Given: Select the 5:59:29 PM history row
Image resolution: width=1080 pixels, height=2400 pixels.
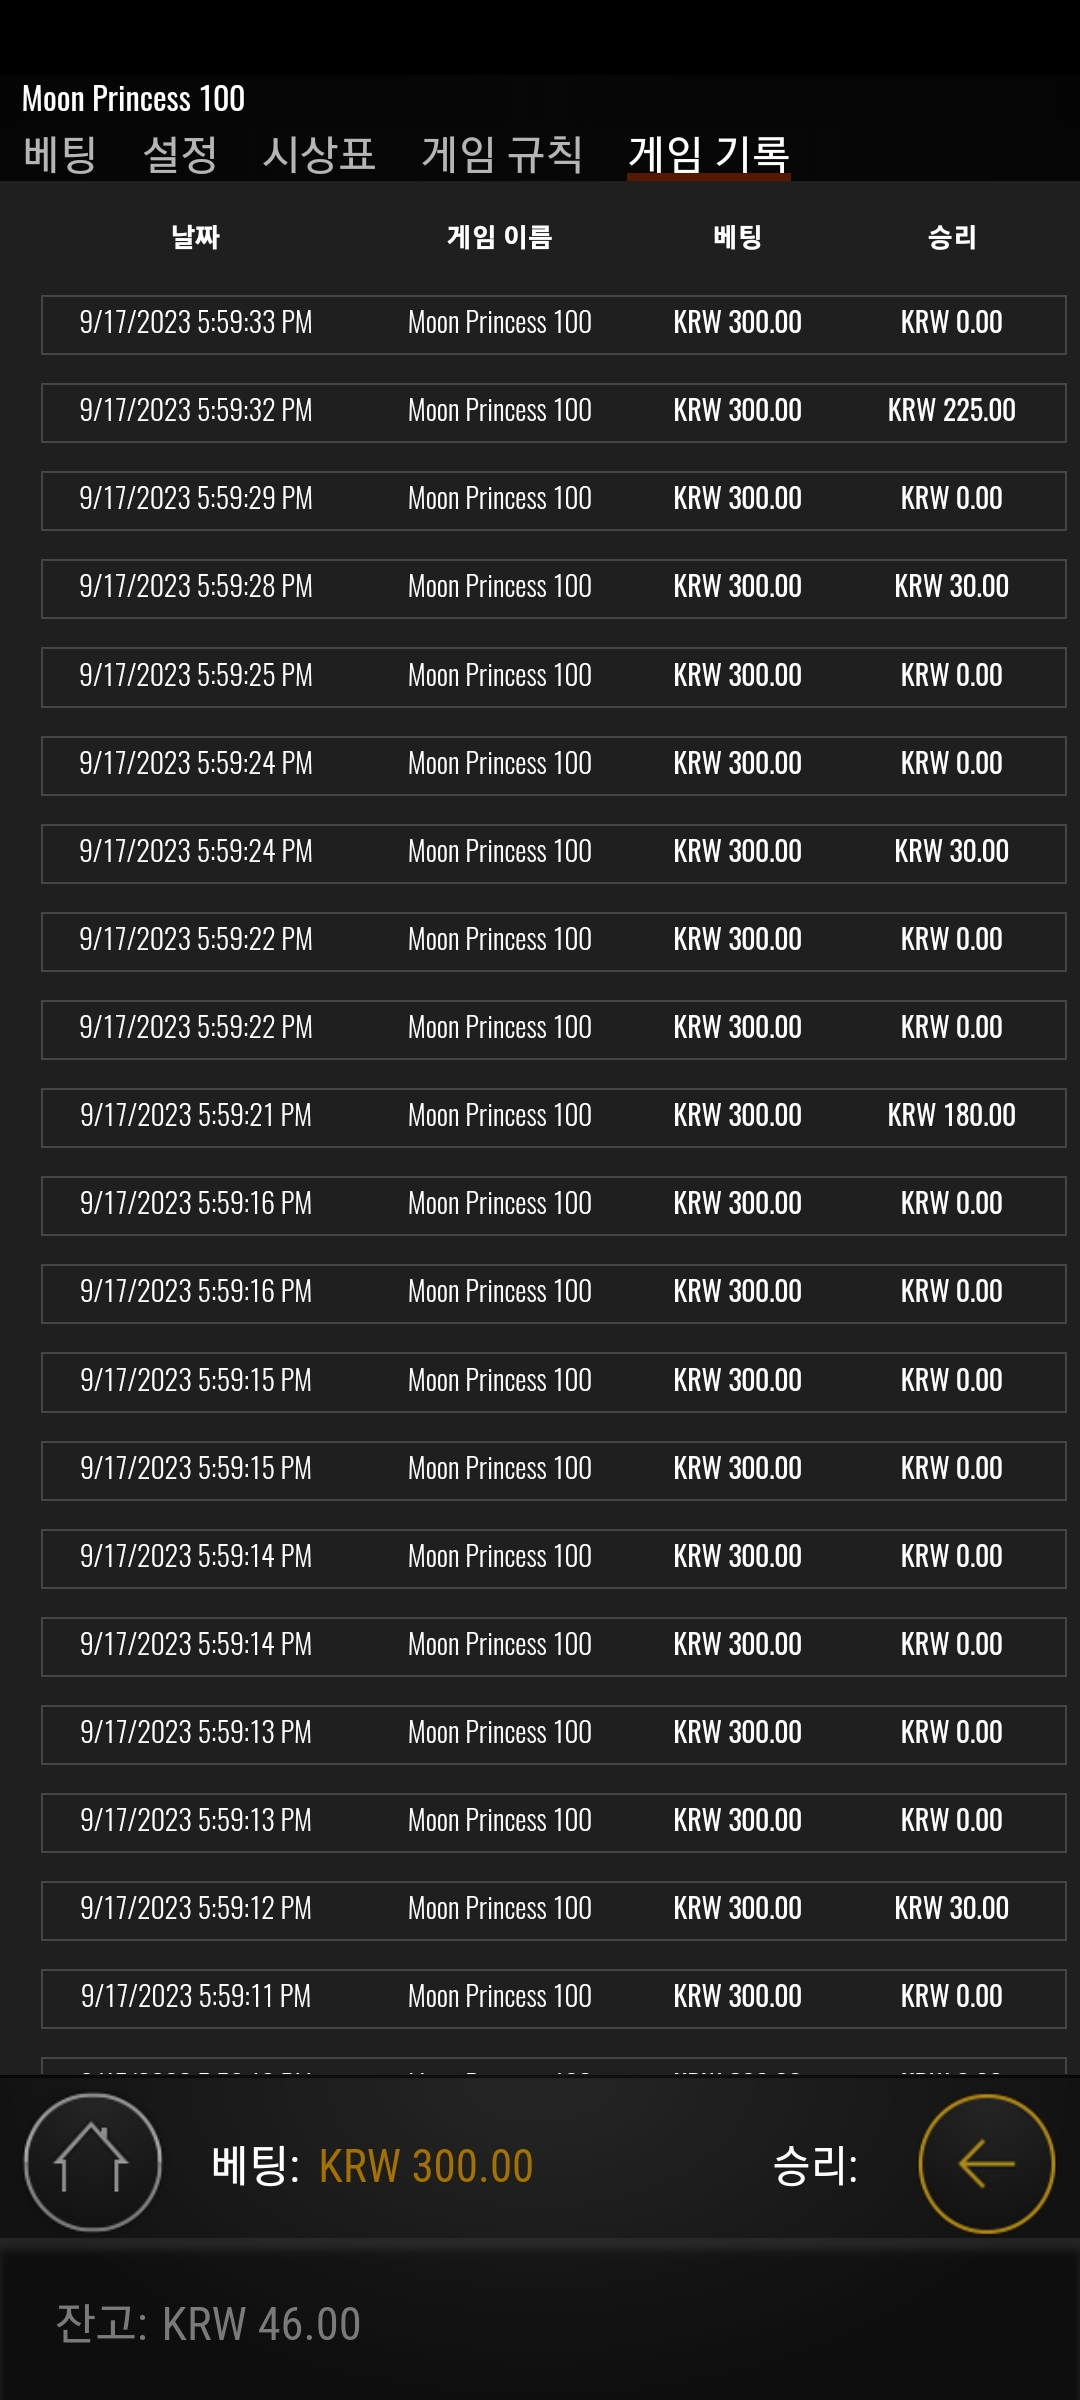Looking at the screenshot, I should (553, 500).
